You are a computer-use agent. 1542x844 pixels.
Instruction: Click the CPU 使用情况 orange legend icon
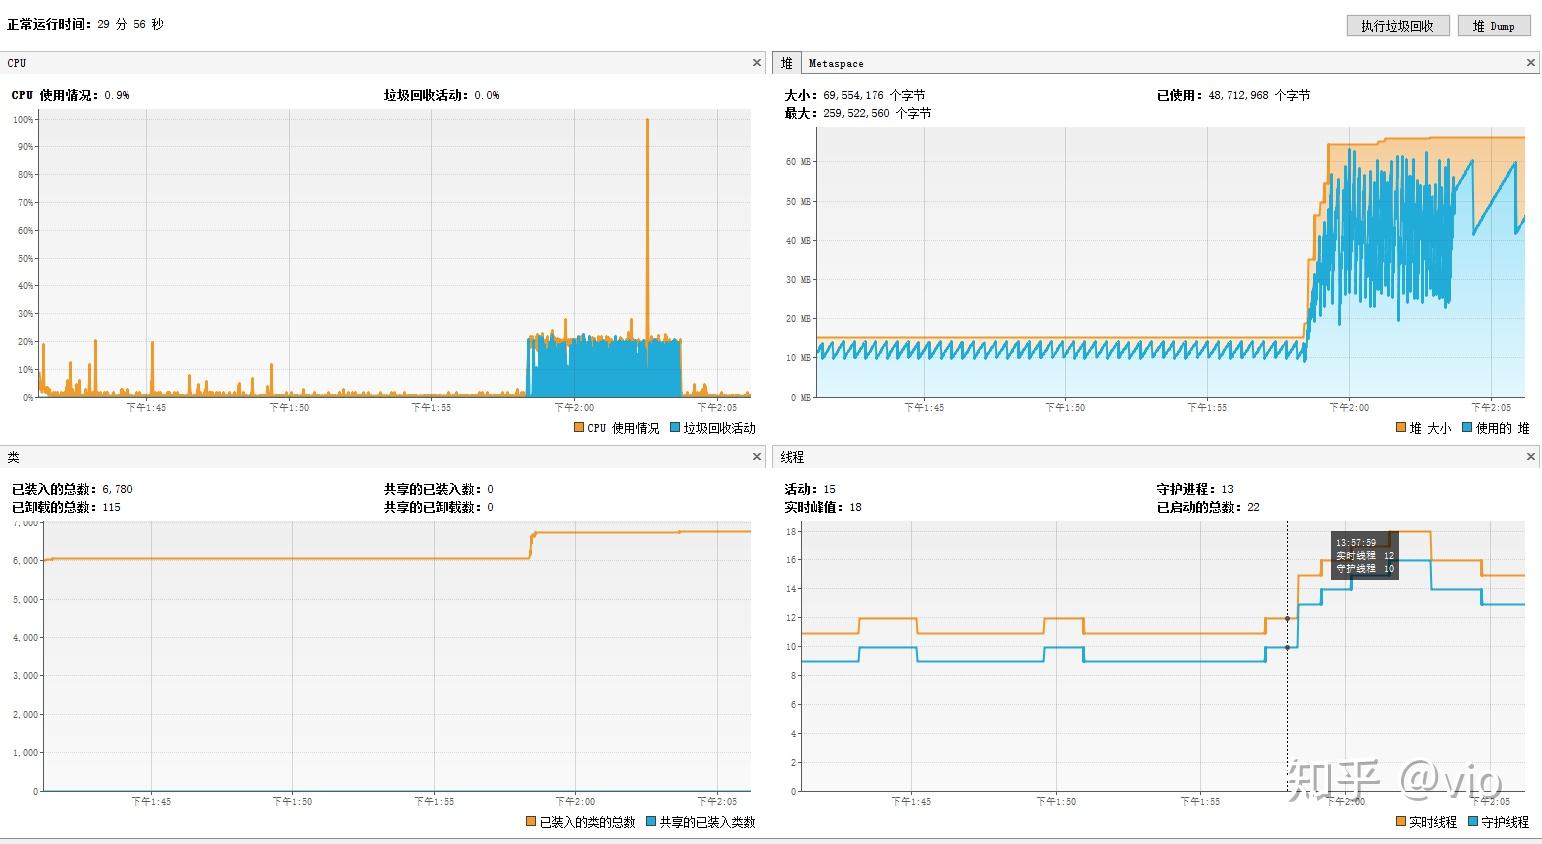pos(578,427)
